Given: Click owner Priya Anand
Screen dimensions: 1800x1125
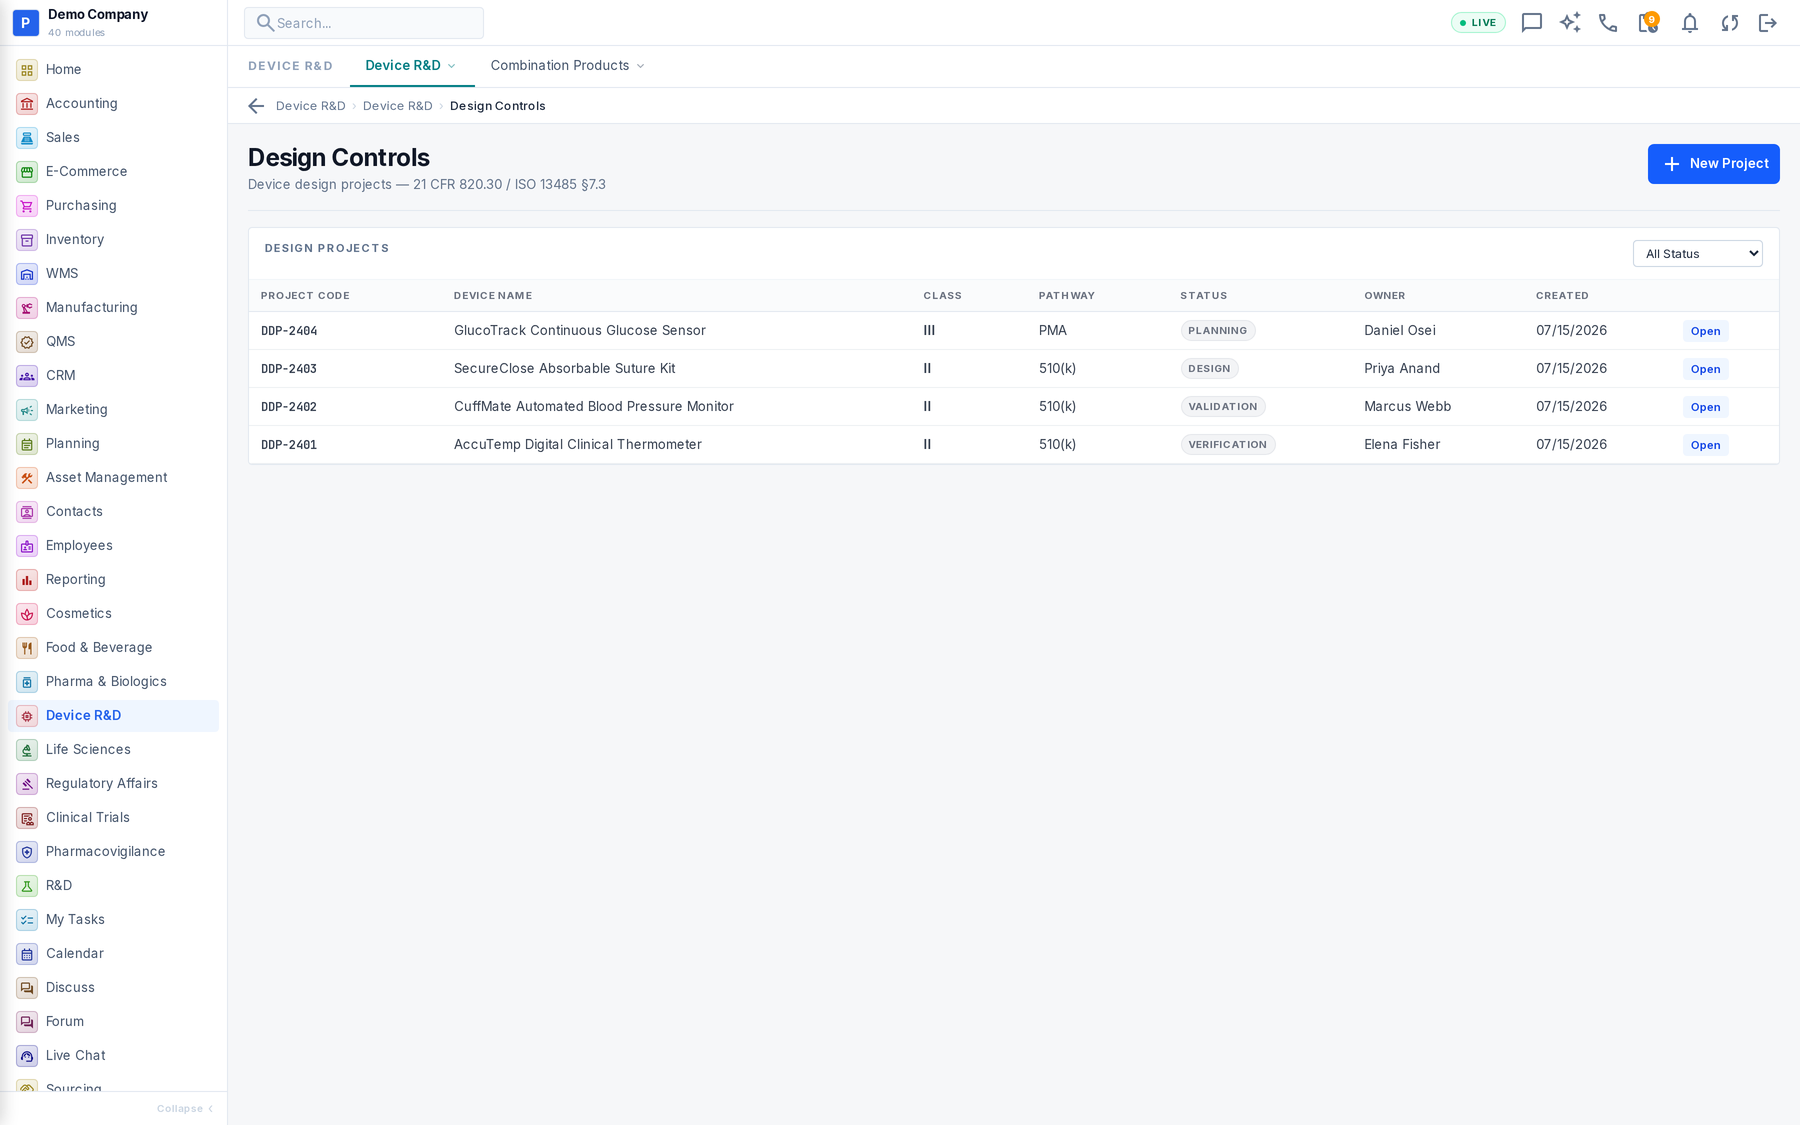Looking at the screenshot, I should point(1402,369).
